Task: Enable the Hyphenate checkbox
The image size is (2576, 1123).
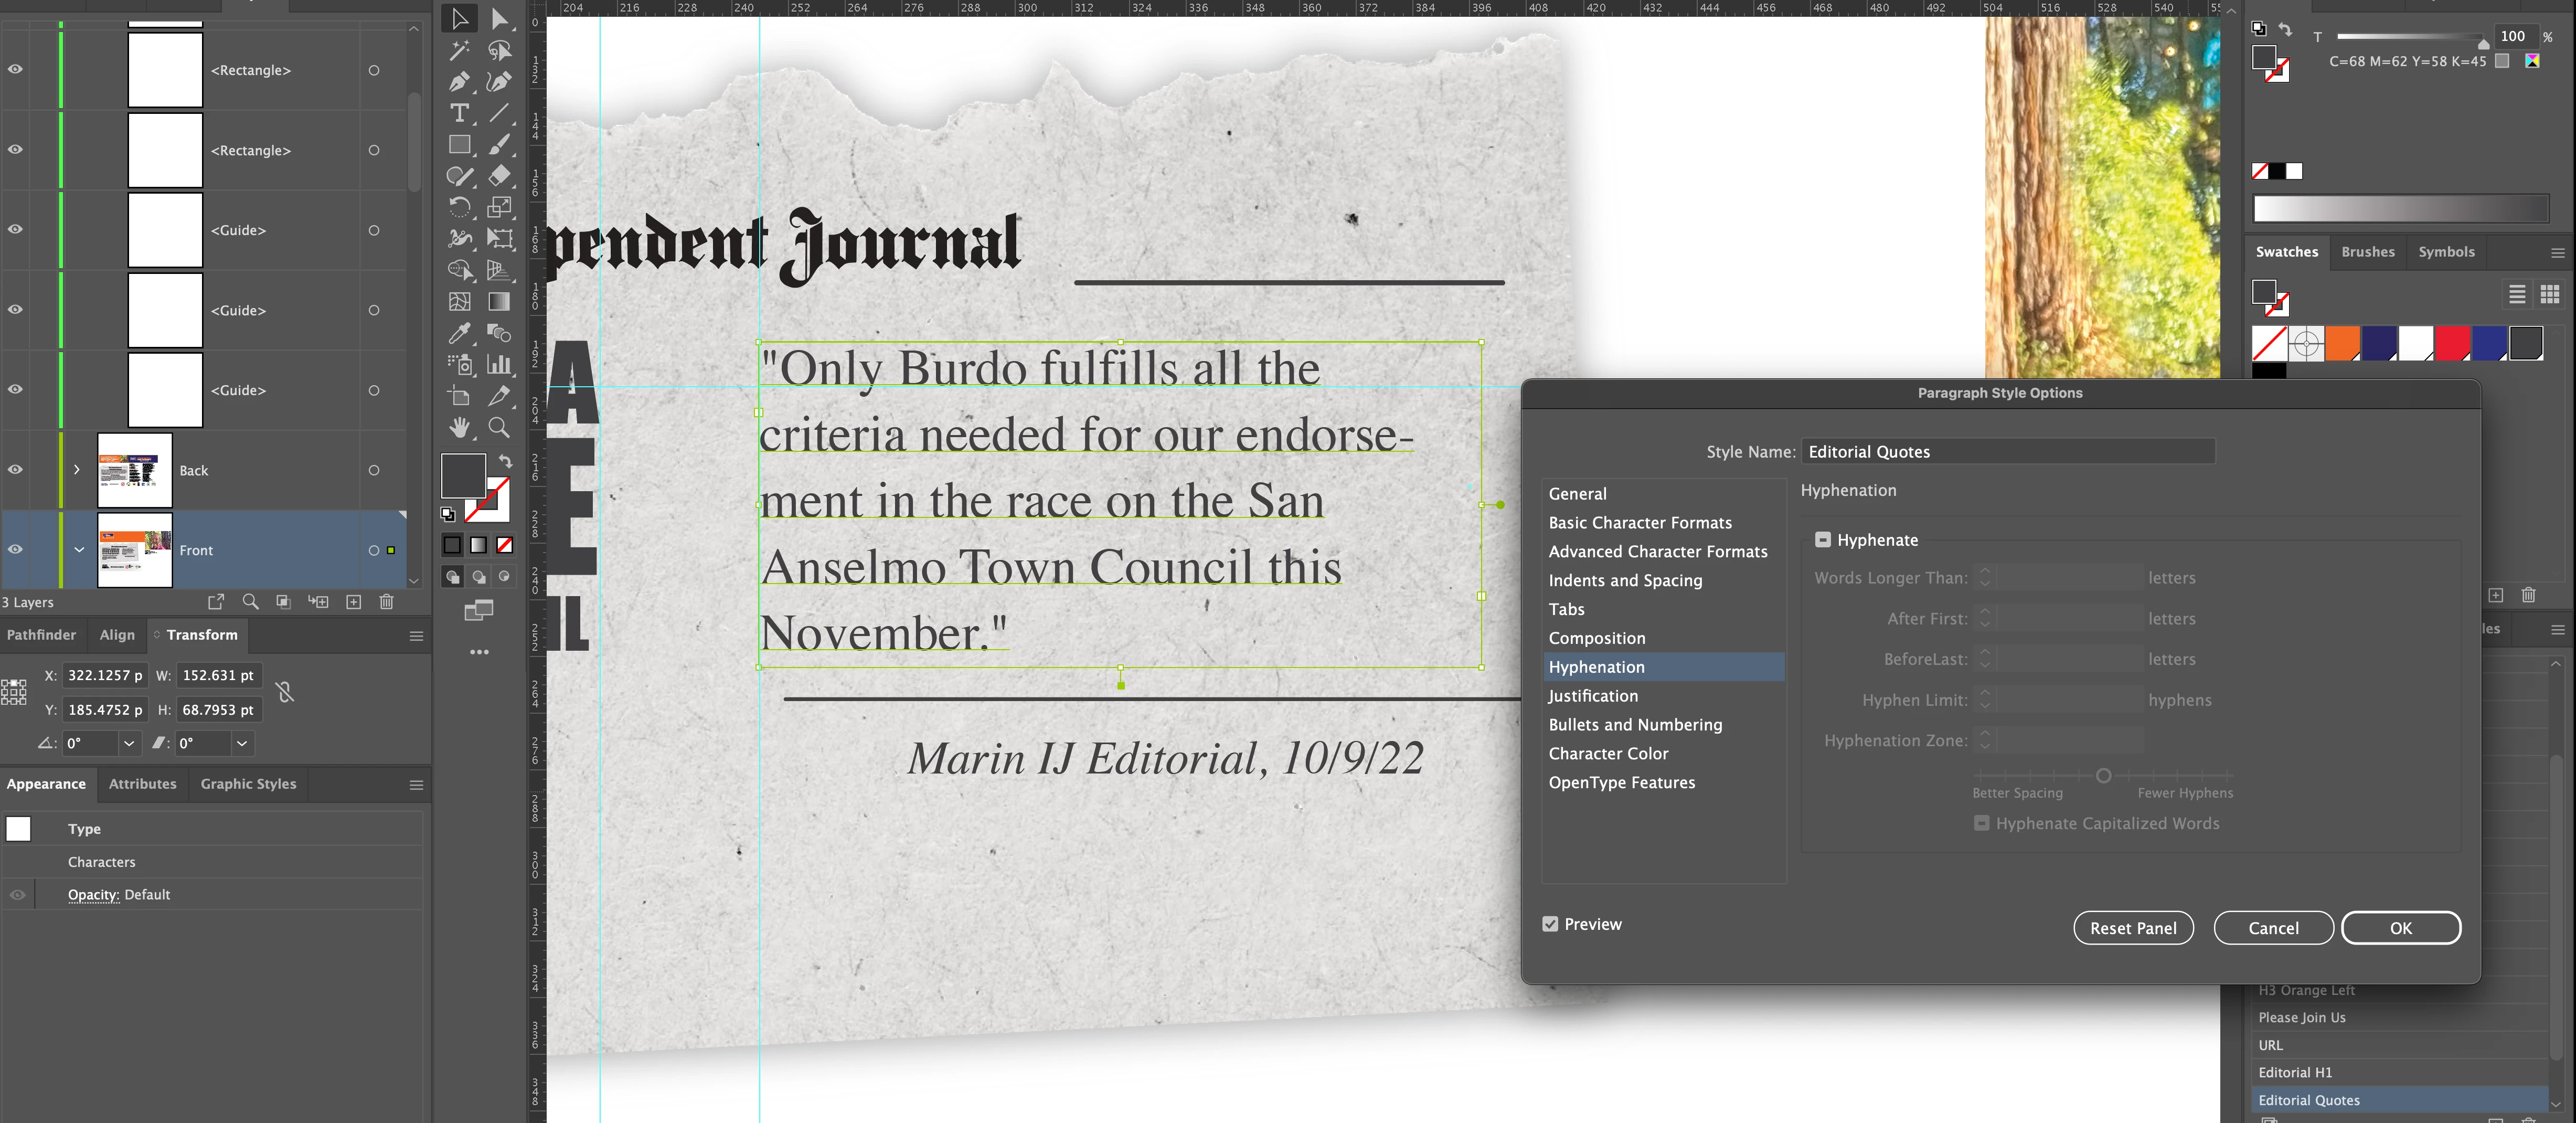Action: pos(1823,540)
